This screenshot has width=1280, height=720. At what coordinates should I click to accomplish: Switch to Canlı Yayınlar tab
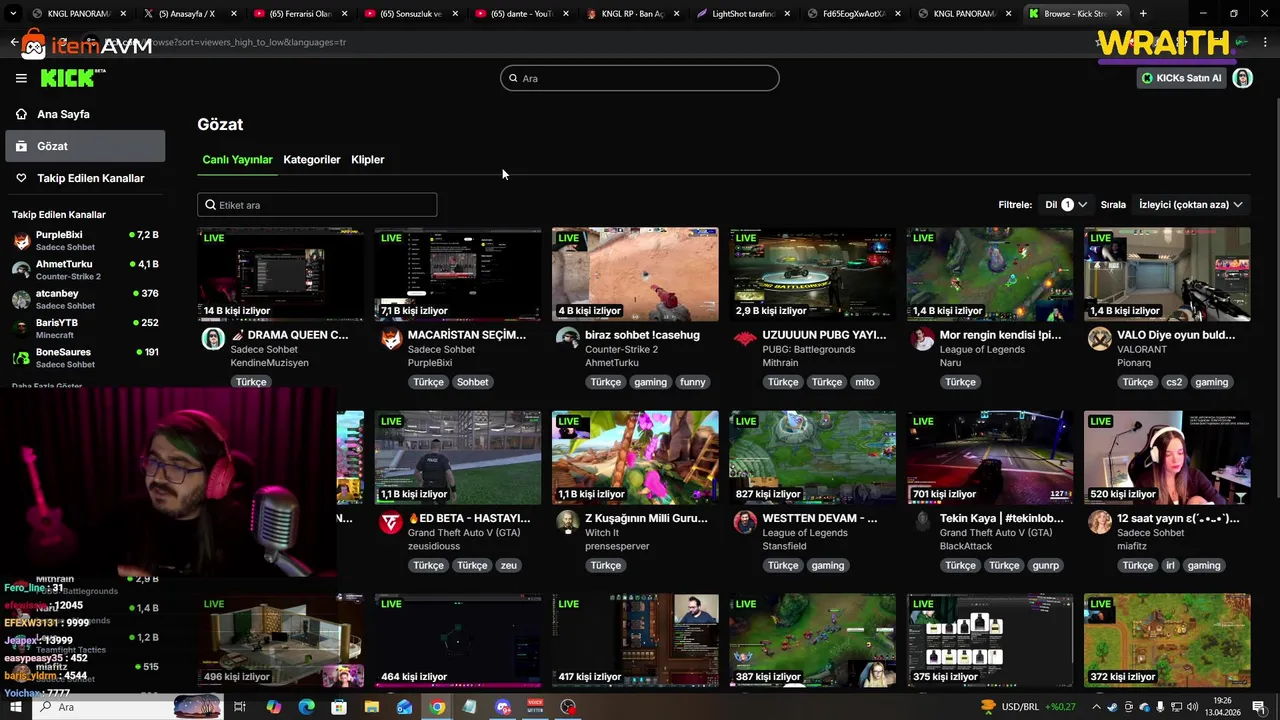point(237,160)
